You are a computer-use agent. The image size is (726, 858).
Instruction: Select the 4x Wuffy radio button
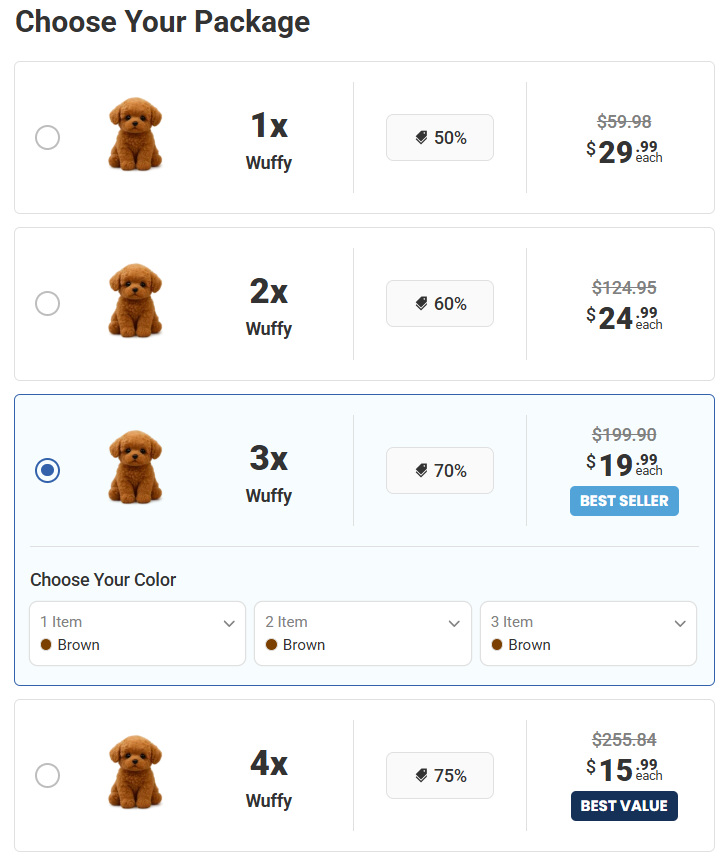[47, 775]
